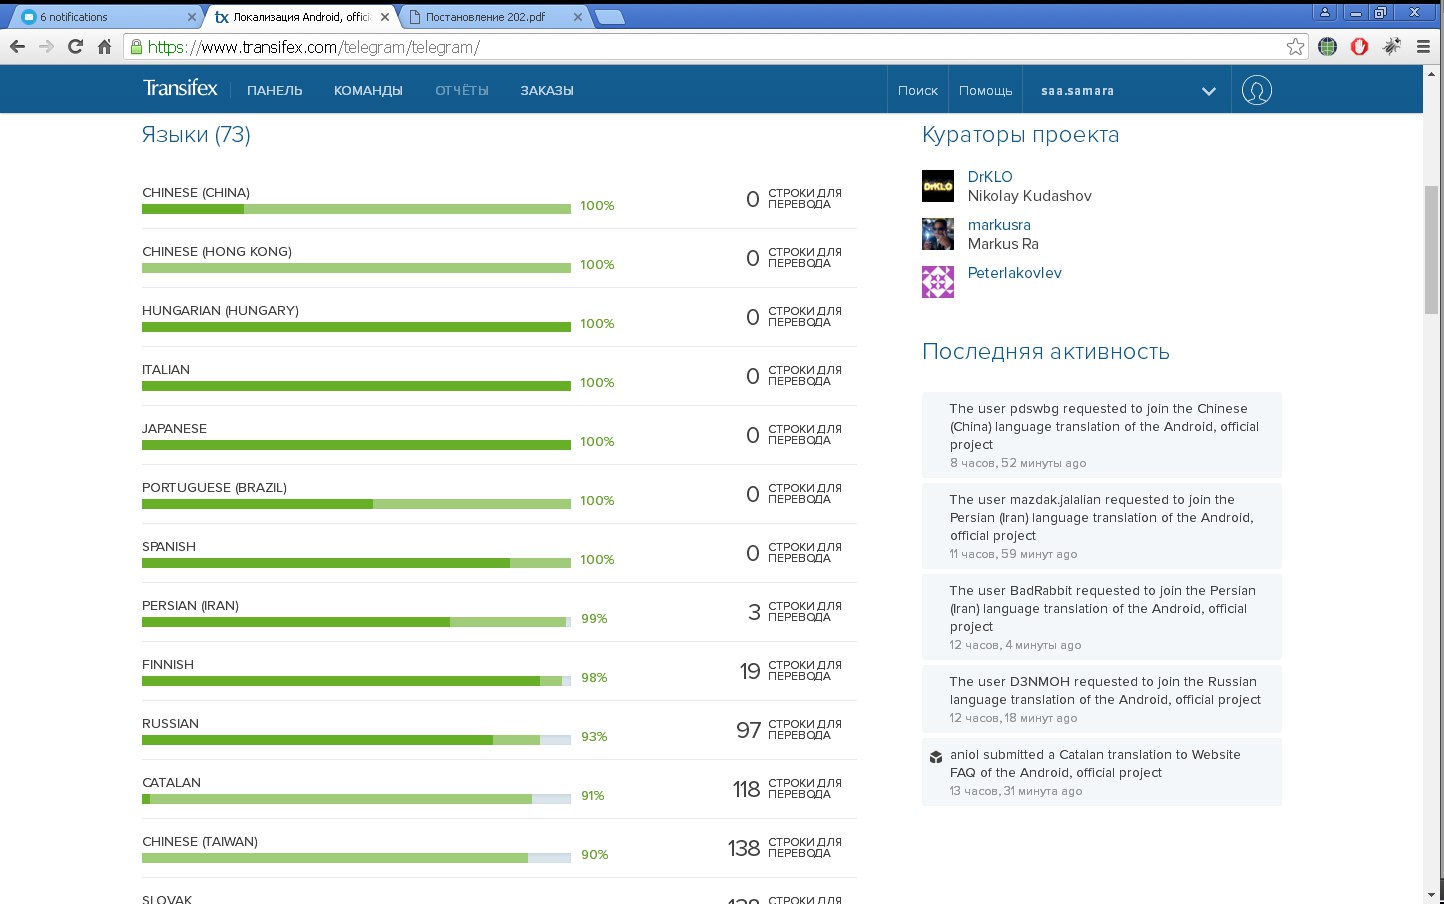Go back with the browser back arrow
The width and height of the screenshot is (1444, 904).
click(17, 46)
